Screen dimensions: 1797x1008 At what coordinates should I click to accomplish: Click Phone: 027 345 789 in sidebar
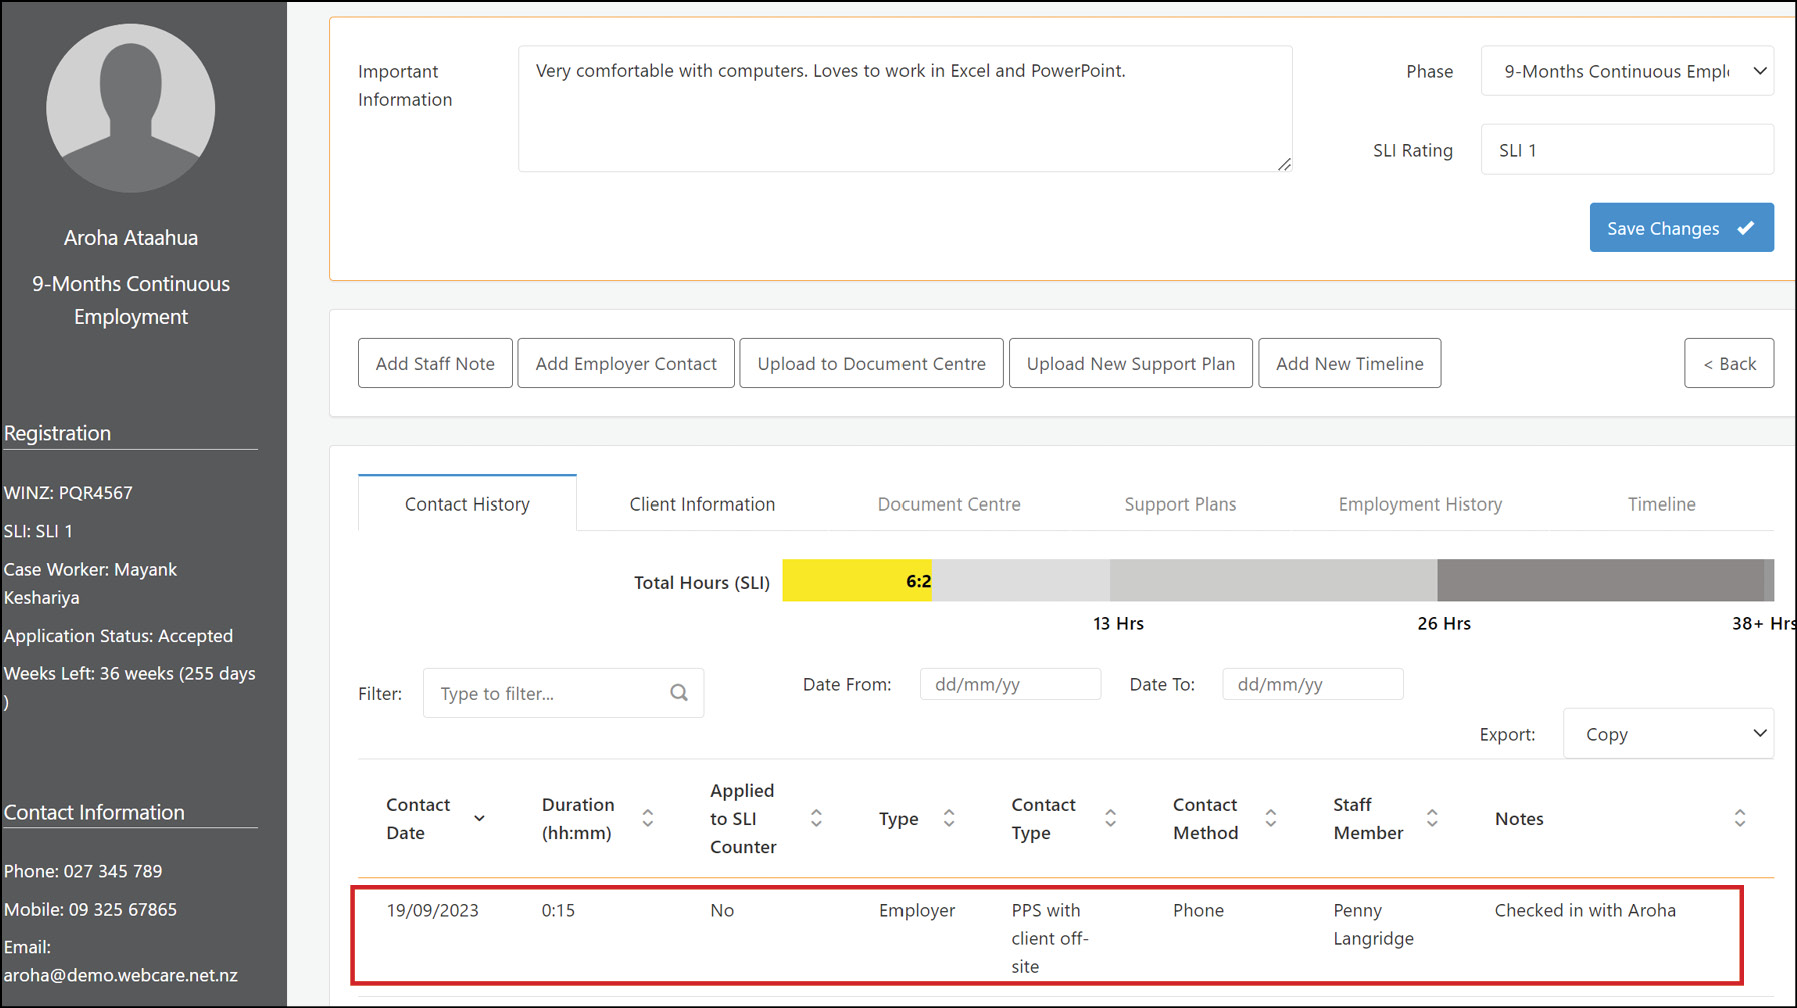[x=83, y=871]
